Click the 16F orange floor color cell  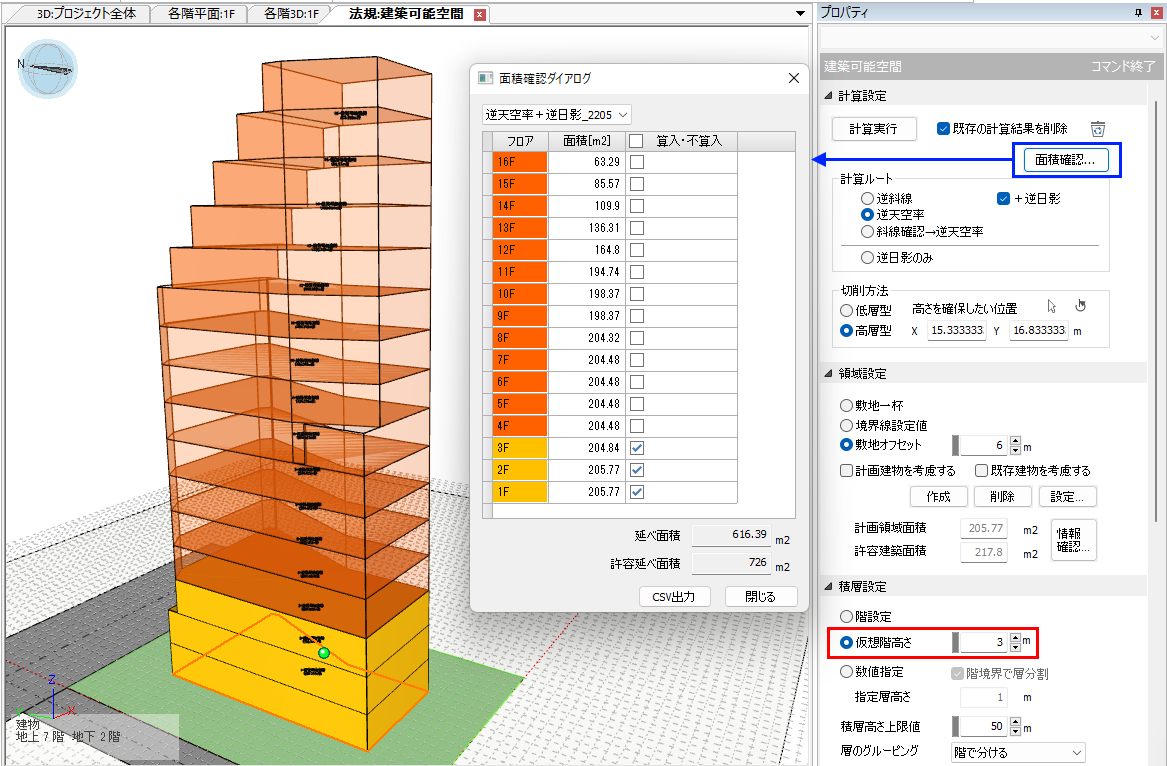click(x=519, y=162)
